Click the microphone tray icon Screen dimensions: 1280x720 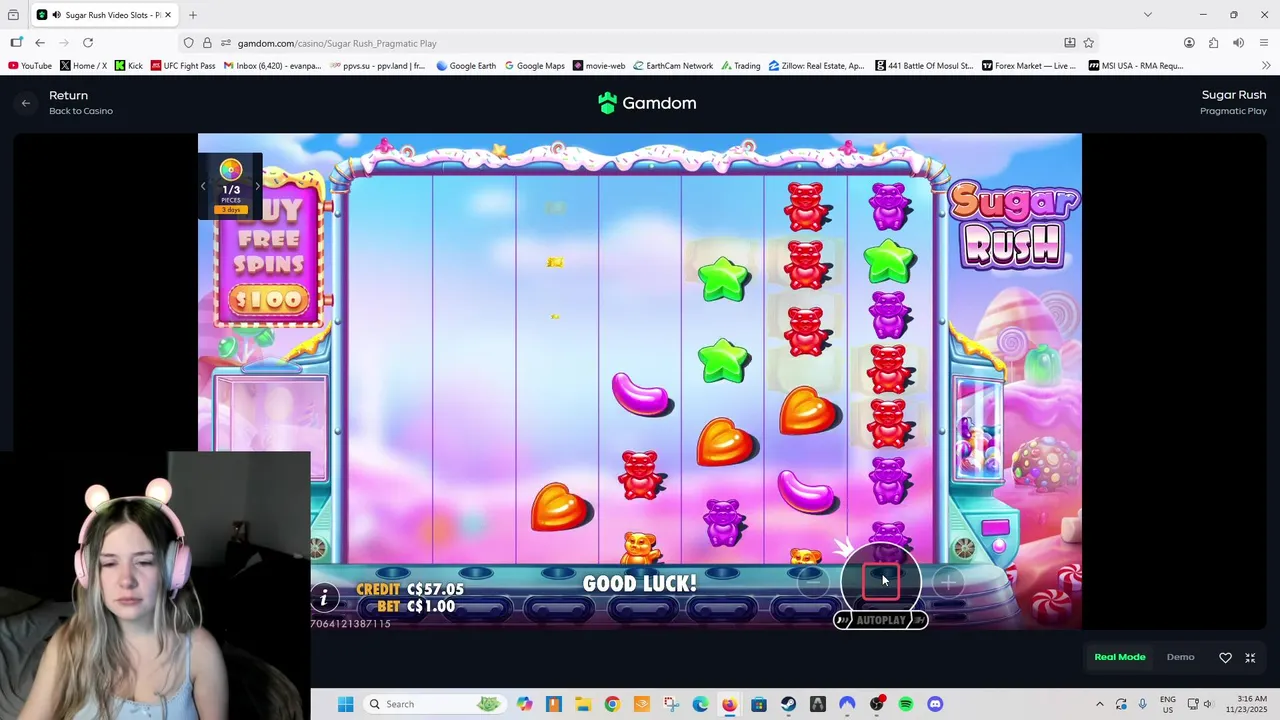coord(1142,704)
